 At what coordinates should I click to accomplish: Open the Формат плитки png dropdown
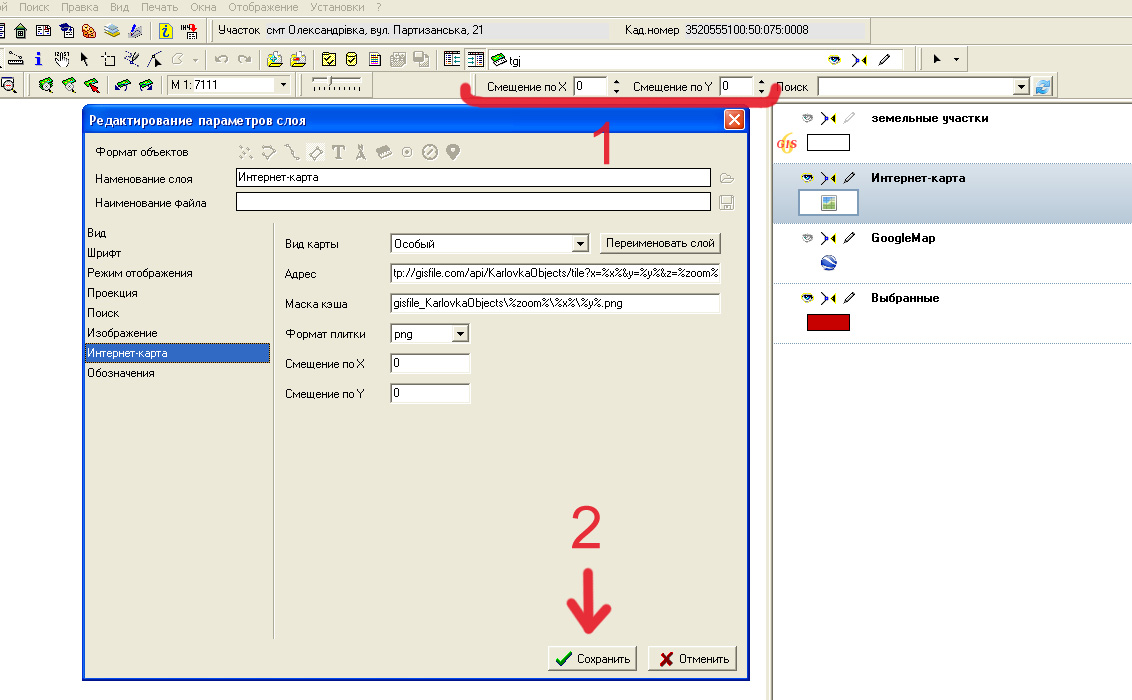tap(460, 333)
